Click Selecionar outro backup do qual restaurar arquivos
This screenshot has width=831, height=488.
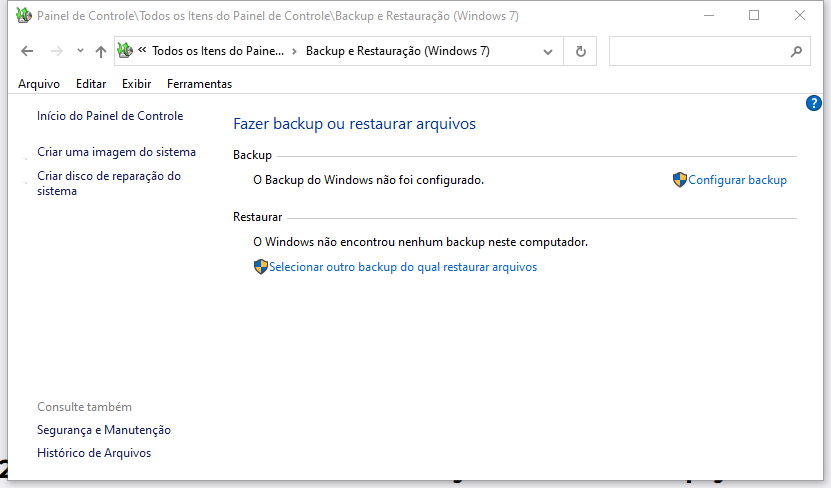pyautogui.click(x=403, y=267)
